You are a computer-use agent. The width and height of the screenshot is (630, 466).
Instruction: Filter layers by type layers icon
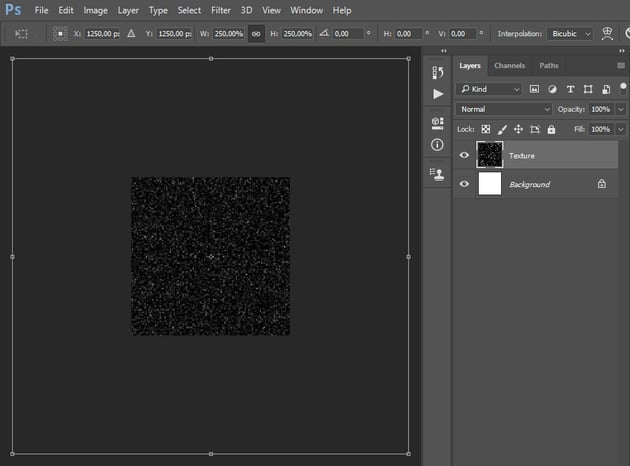pyautogui.click(x=571, y=89)
